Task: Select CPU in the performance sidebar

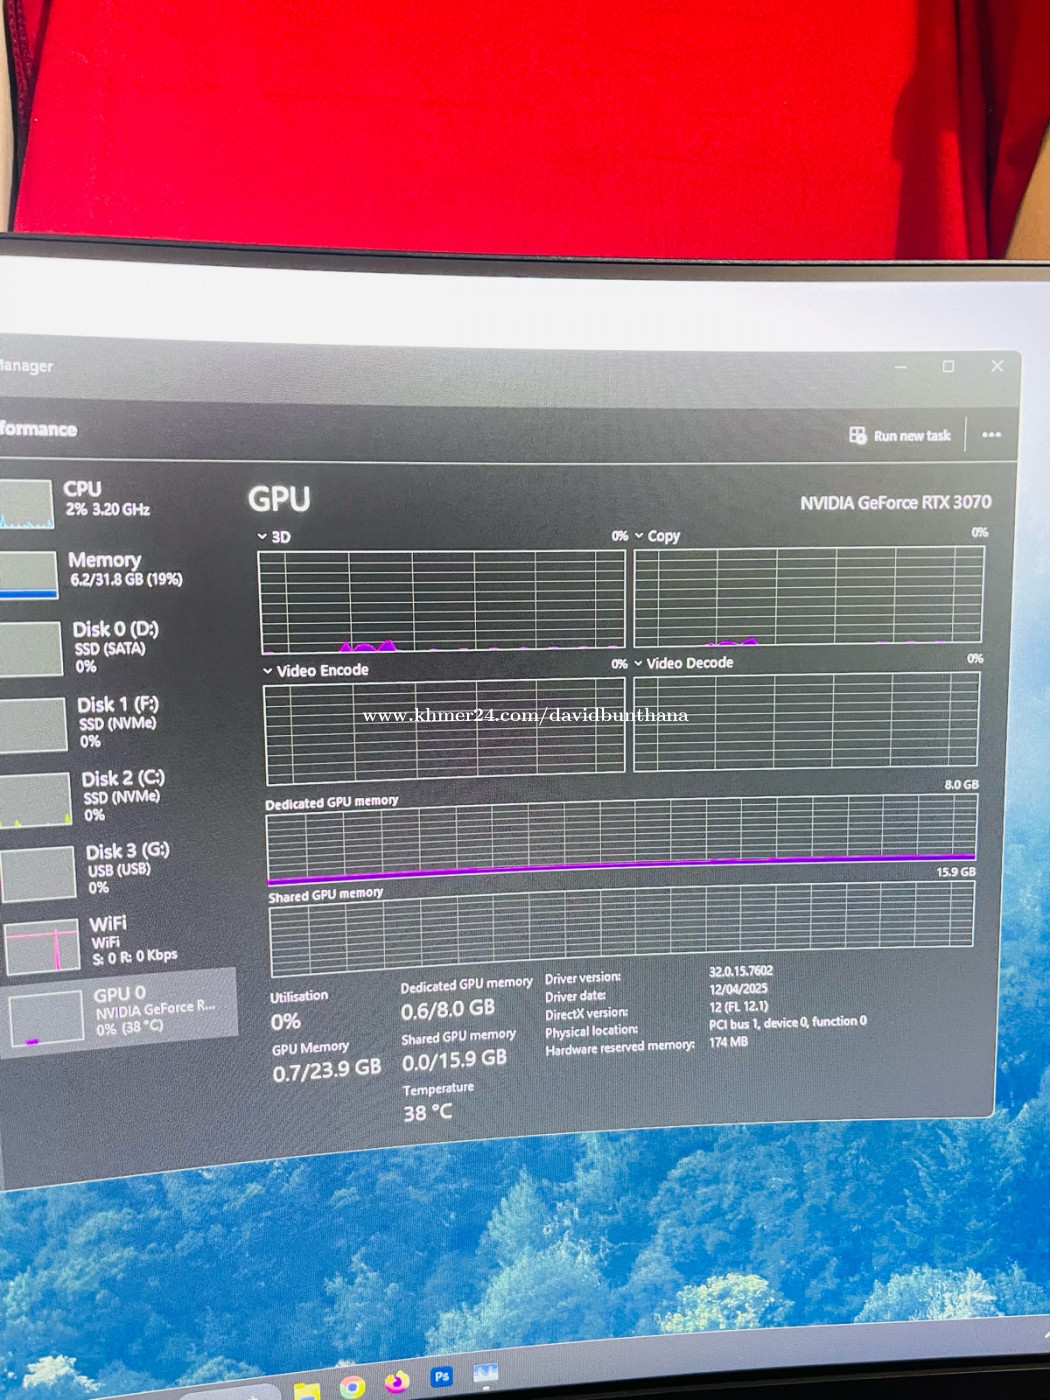Action: 80,501
